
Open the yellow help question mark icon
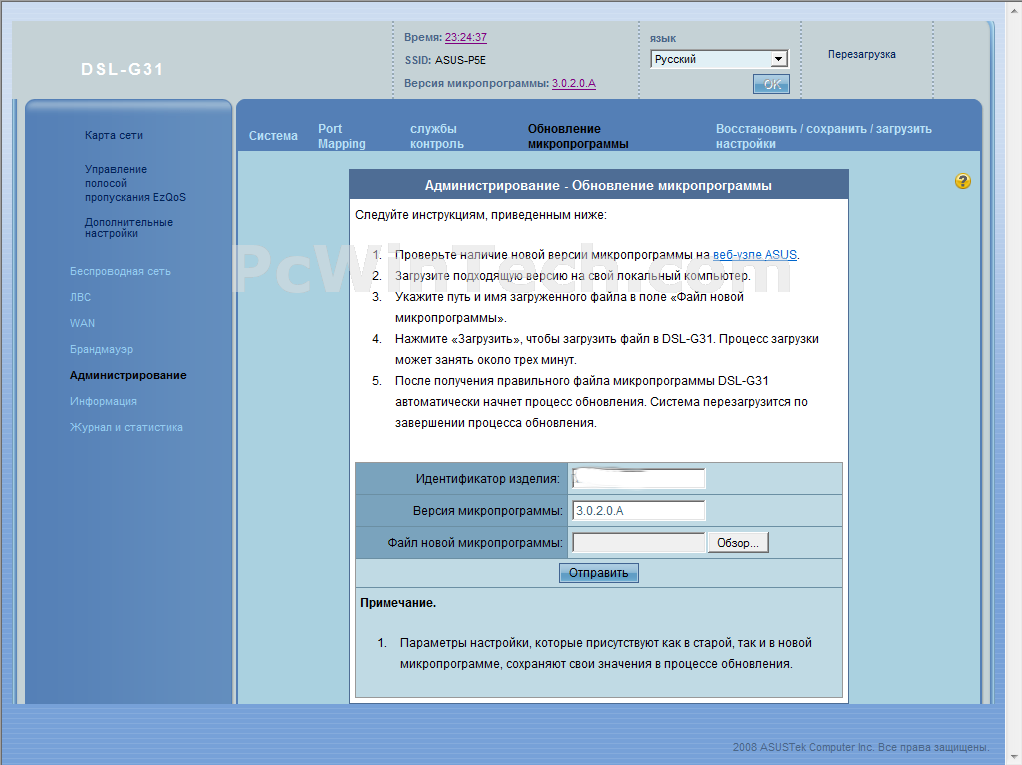[x=963, y=181]
